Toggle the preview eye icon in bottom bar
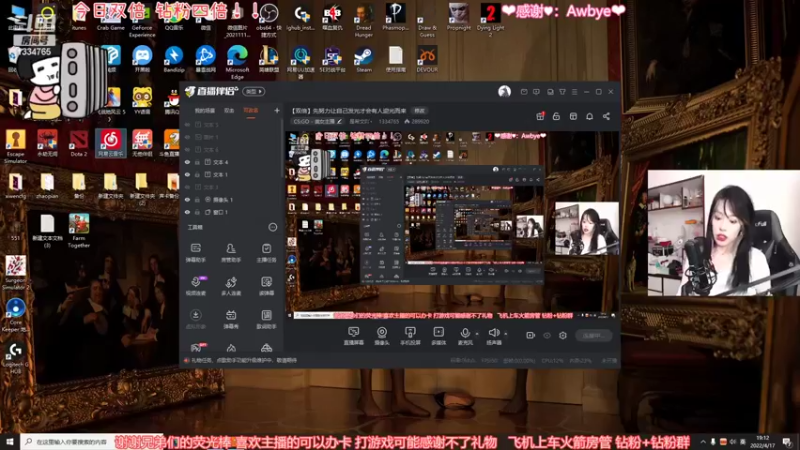 547,335
